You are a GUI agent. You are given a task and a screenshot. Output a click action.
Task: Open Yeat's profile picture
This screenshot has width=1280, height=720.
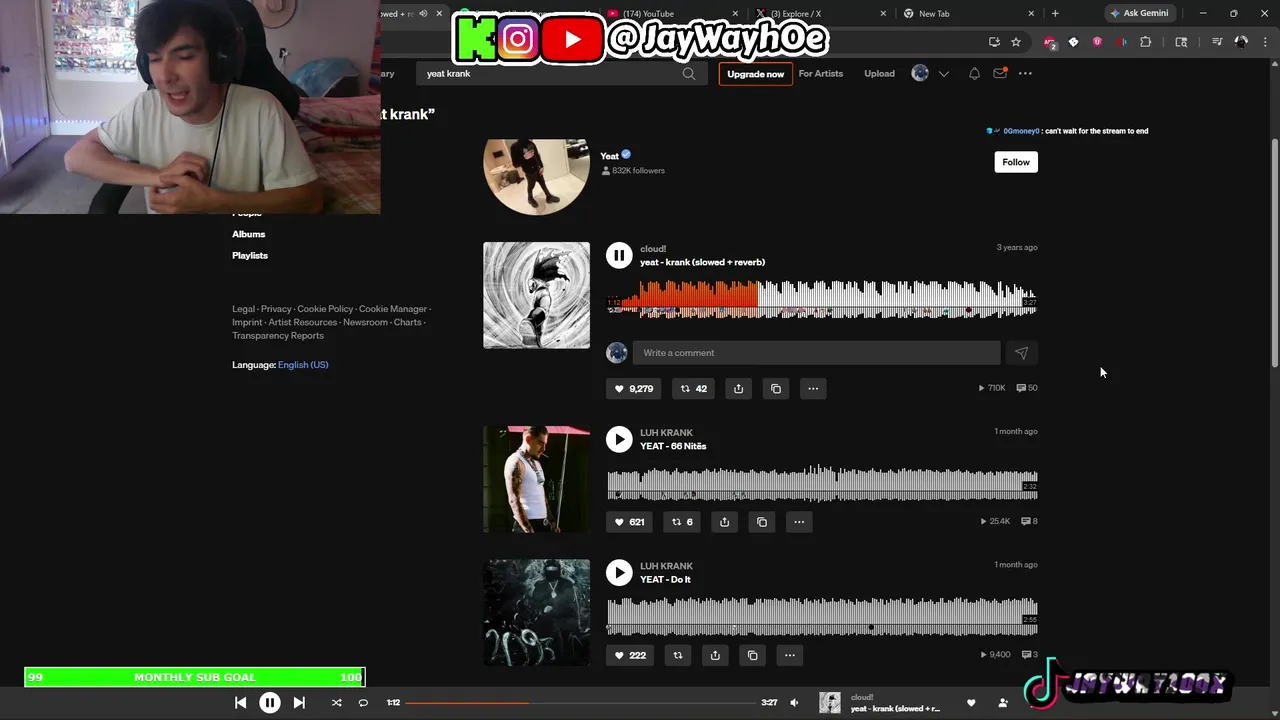pyautogui.click(x=536, y=176)
